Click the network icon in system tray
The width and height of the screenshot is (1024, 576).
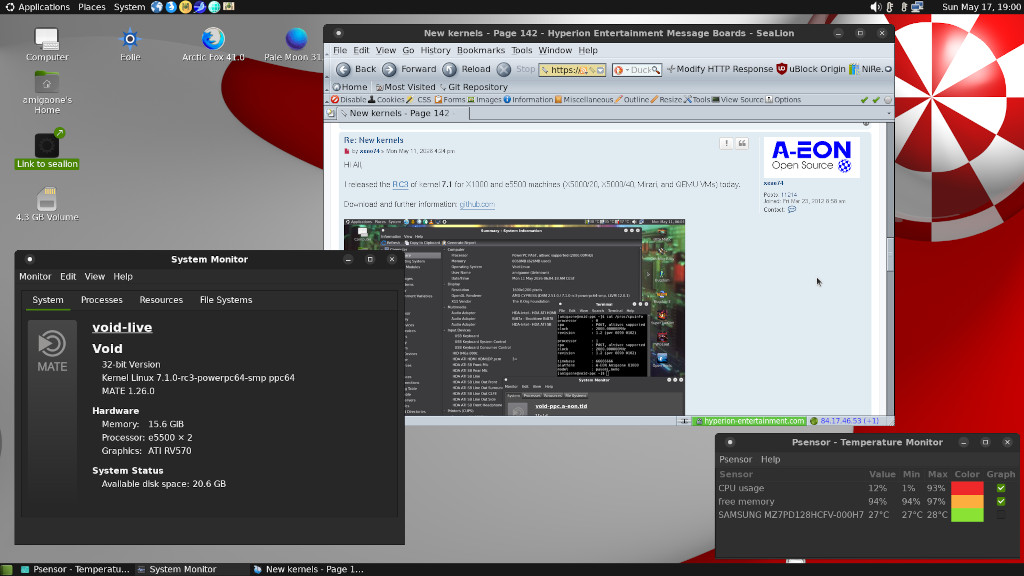tap(918, 7)
